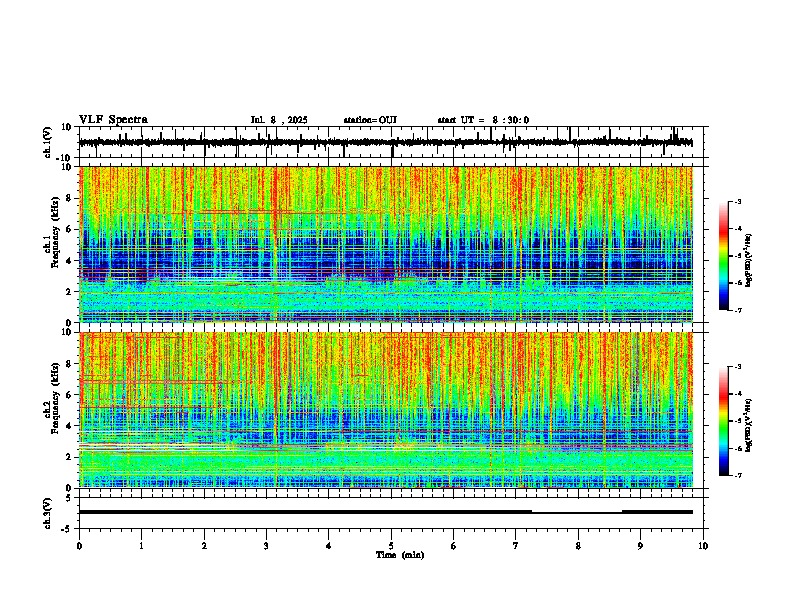792x612 pixels.
Task: Click the '-7' value below ch.2 color scale
Action: (737, 475)
